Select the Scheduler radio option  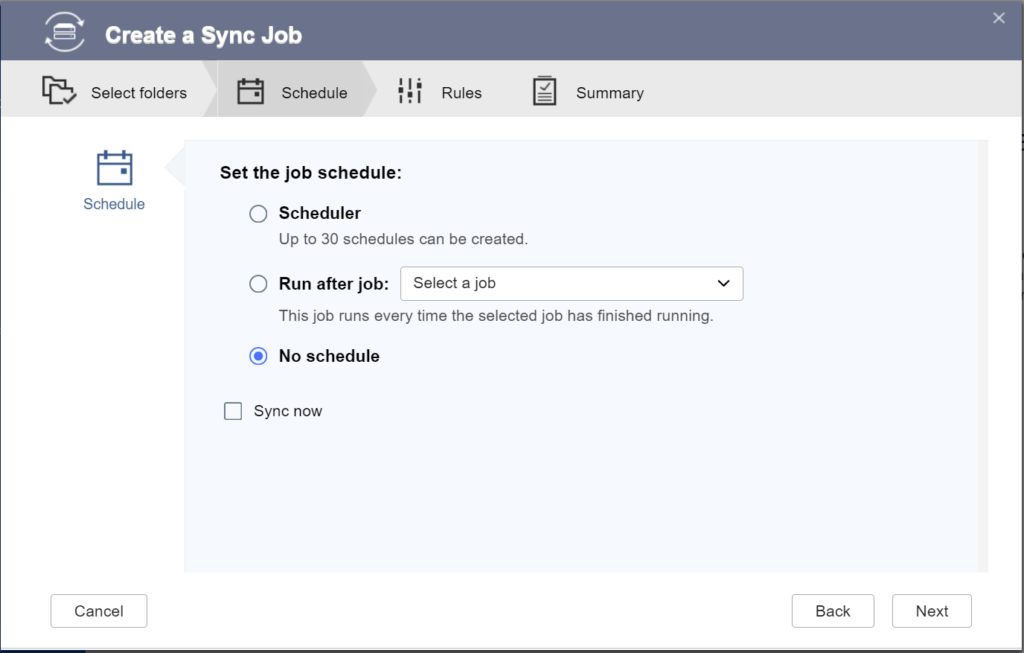pos(258,214)
